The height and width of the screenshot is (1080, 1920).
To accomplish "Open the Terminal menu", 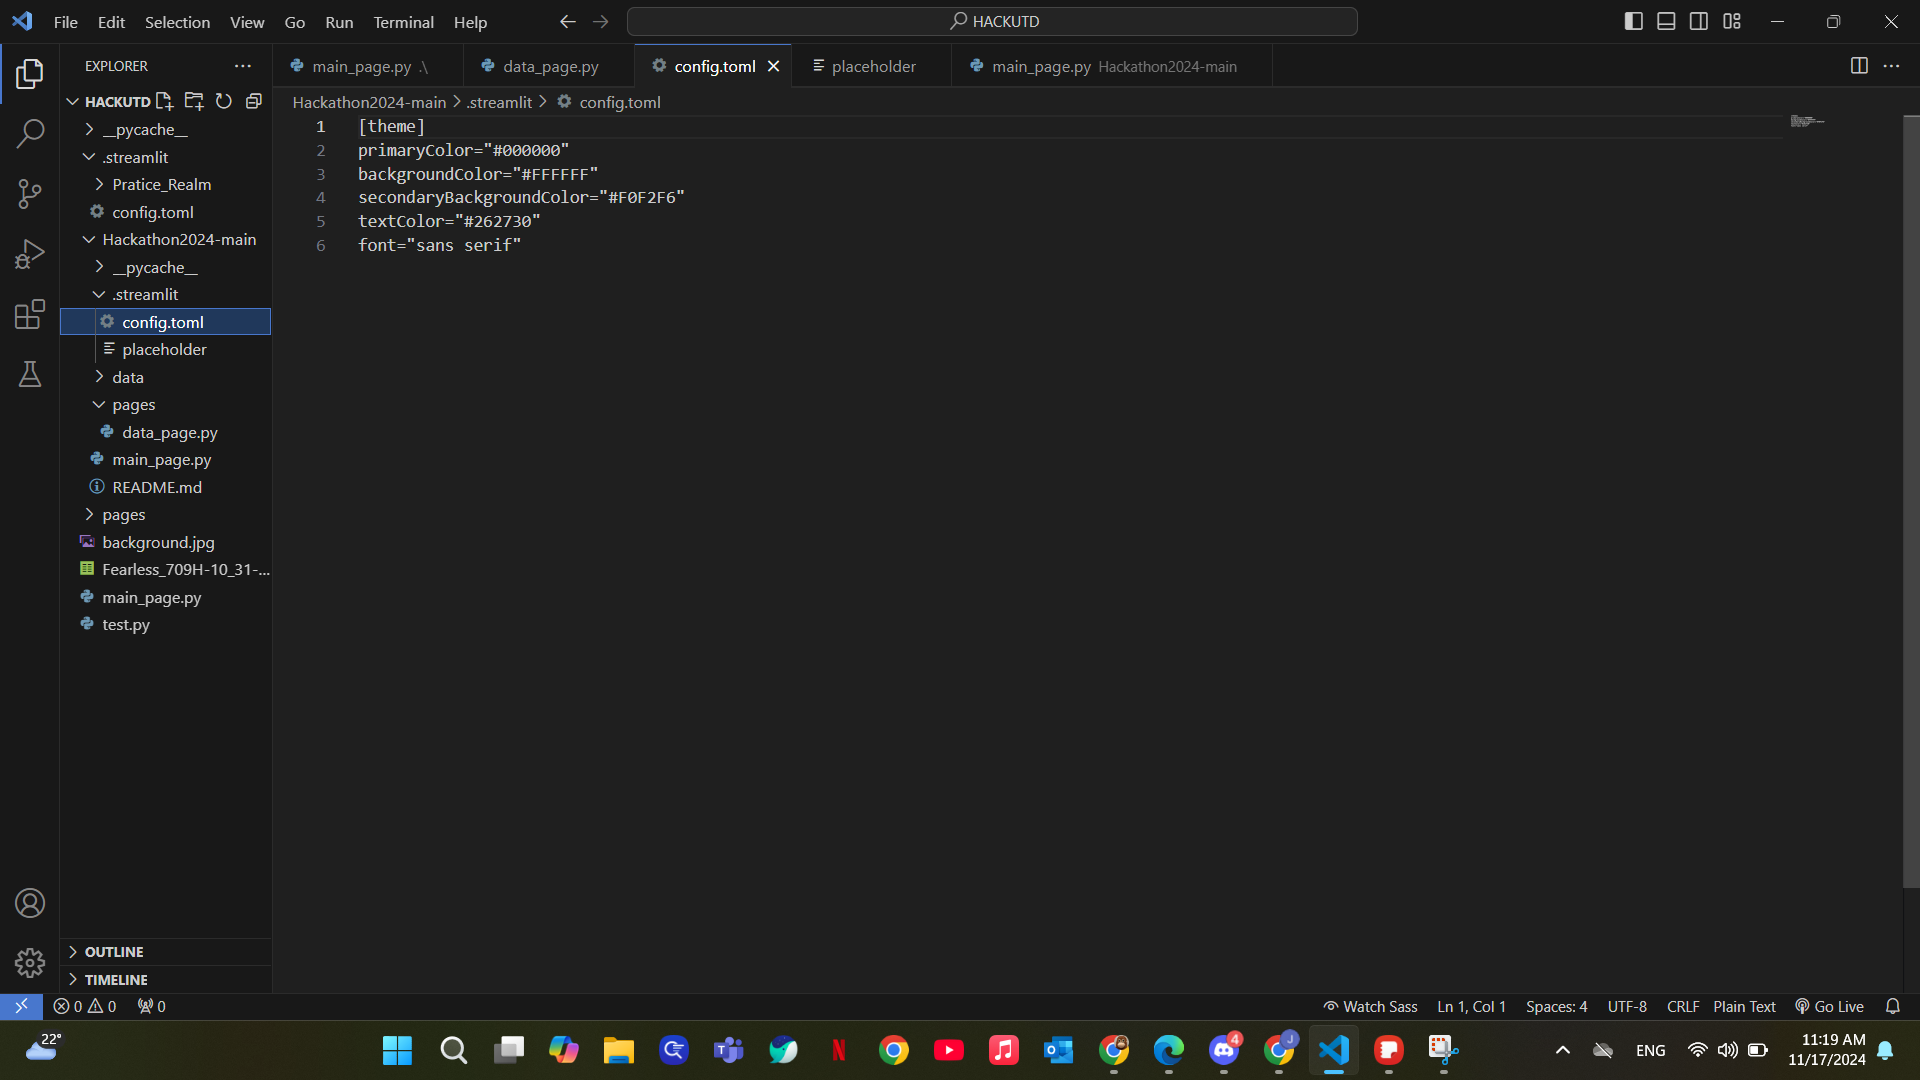I will [x=403, y=22].
